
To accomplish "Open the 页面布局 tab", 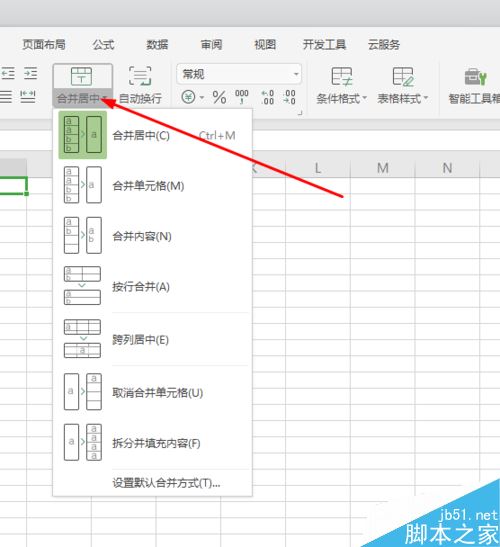I will click(44, 45).
